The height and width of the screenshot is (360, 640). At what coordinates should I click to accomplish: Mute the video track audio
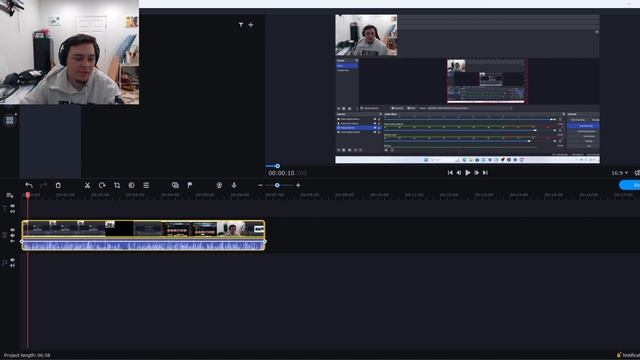pos(13,236)
